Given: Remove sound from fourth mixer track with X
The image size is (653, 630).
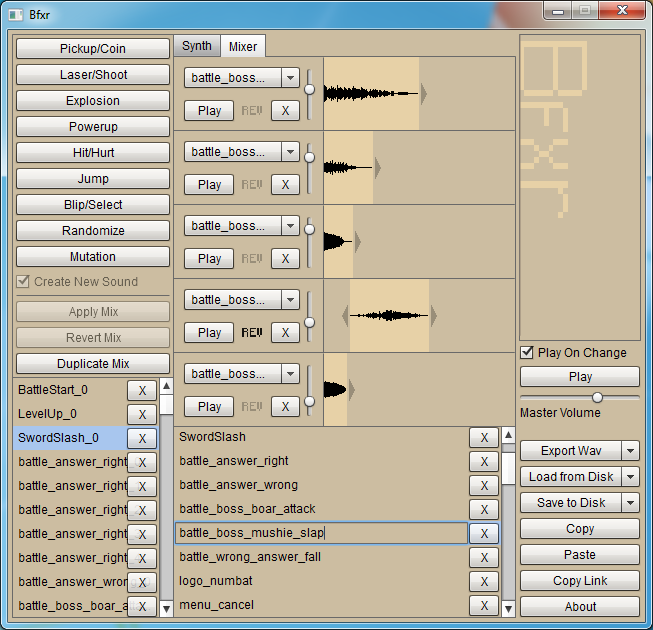Looking at the screenshot, I should coord(285,333).
